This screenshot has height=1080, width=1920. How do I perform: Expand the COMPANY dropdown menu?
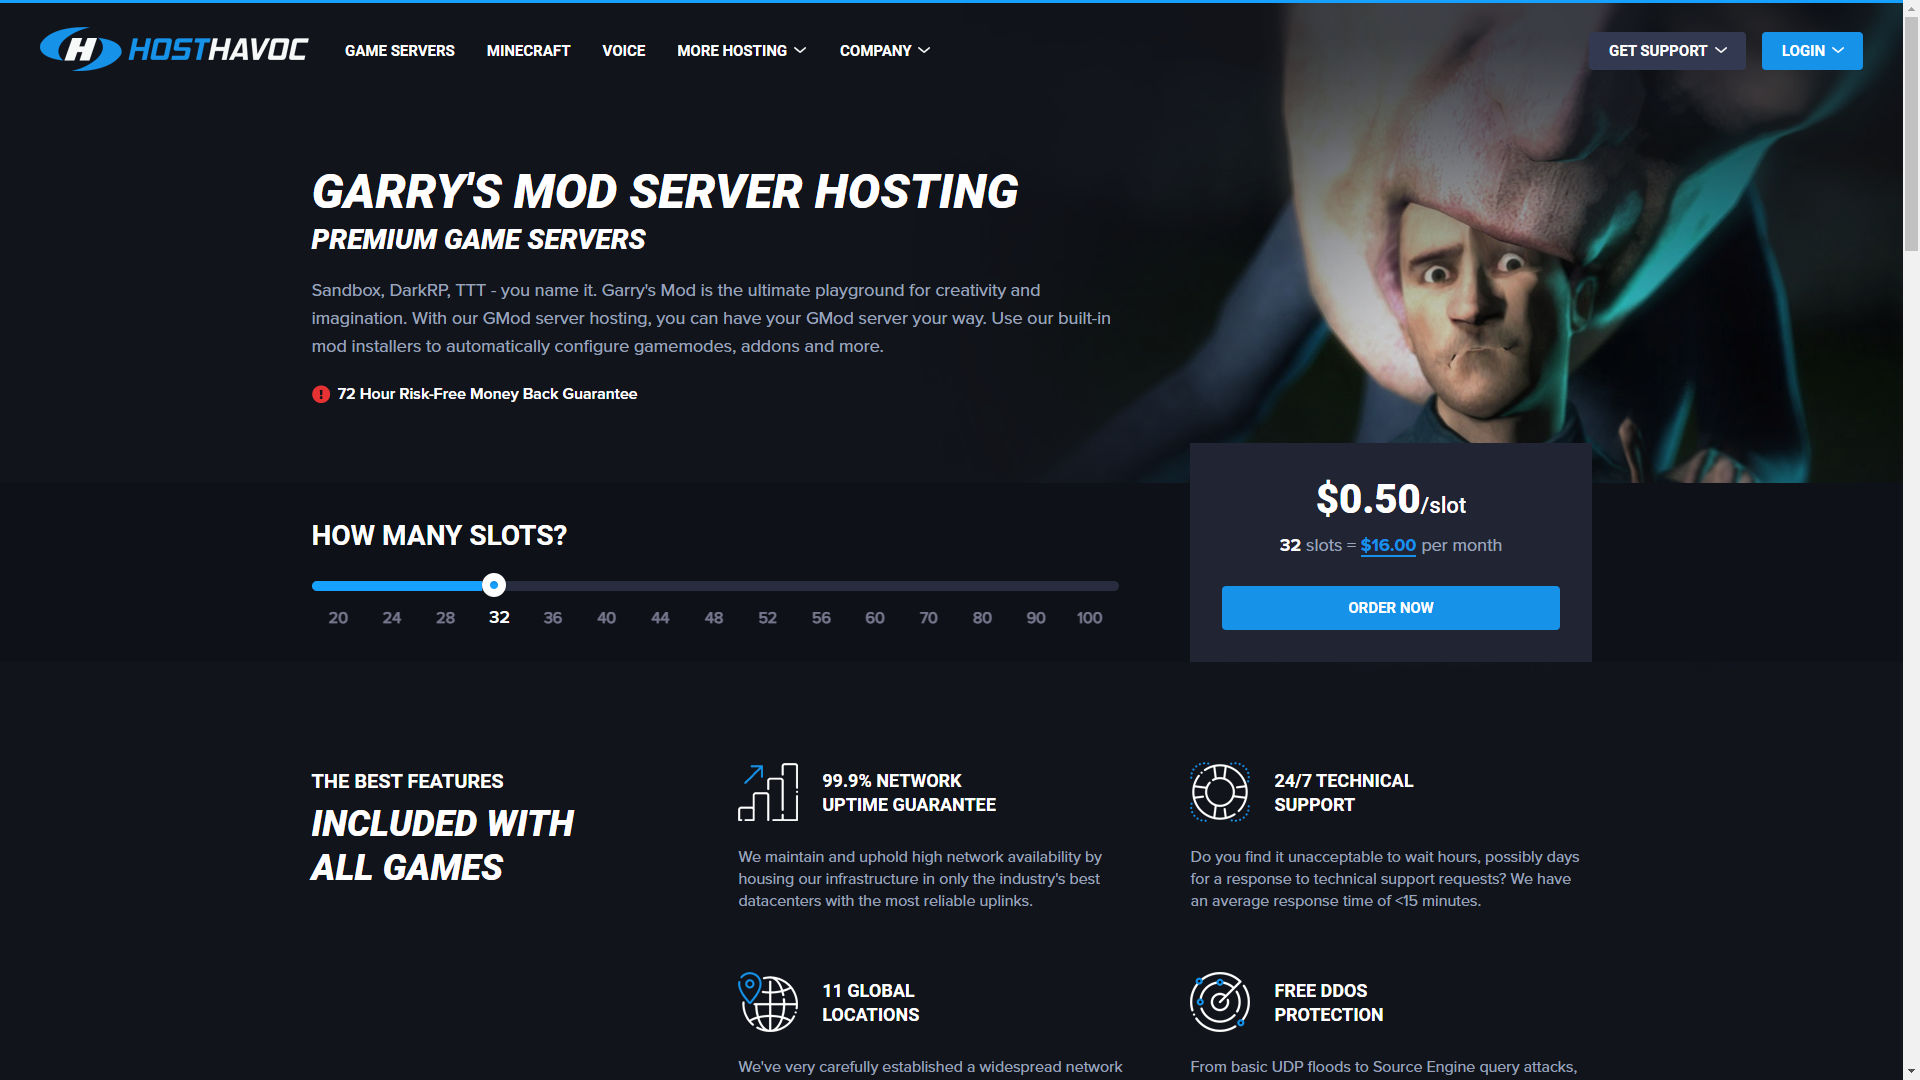tap(886, 50)
